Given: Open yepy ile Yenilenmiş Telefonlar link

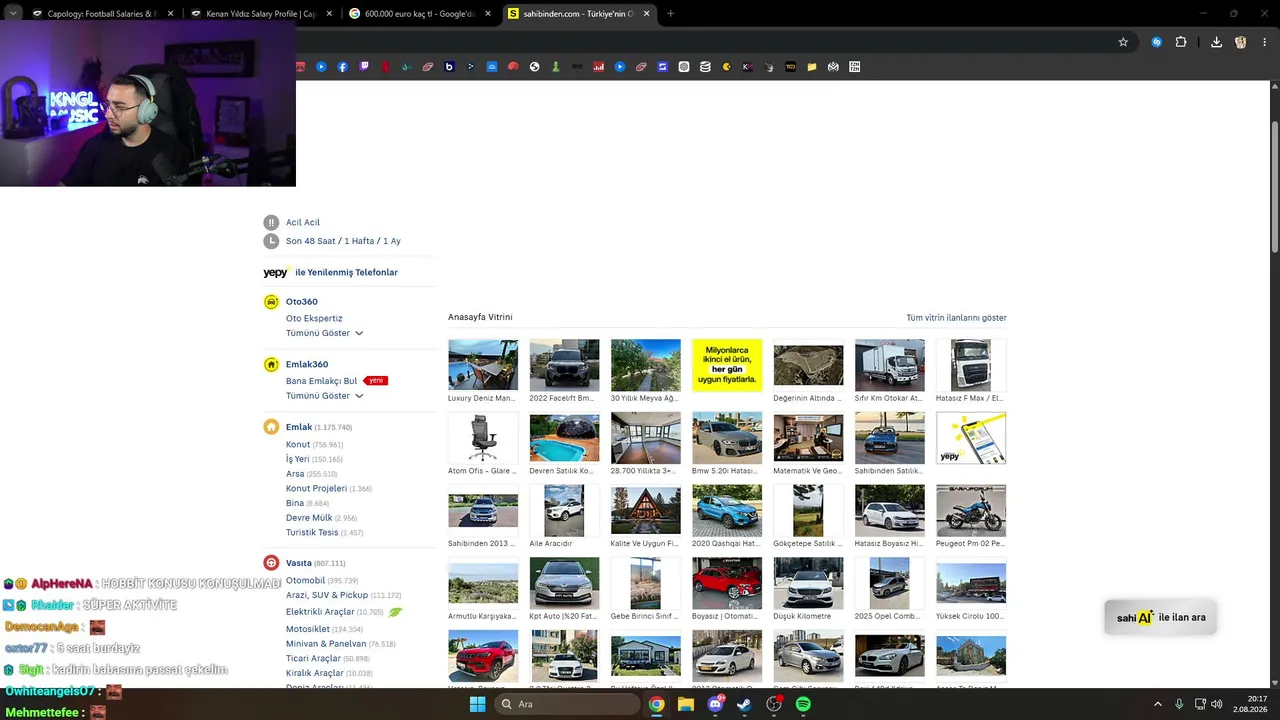Looking at the screenshot, I should pyautogui.click(x=331, y=272).
